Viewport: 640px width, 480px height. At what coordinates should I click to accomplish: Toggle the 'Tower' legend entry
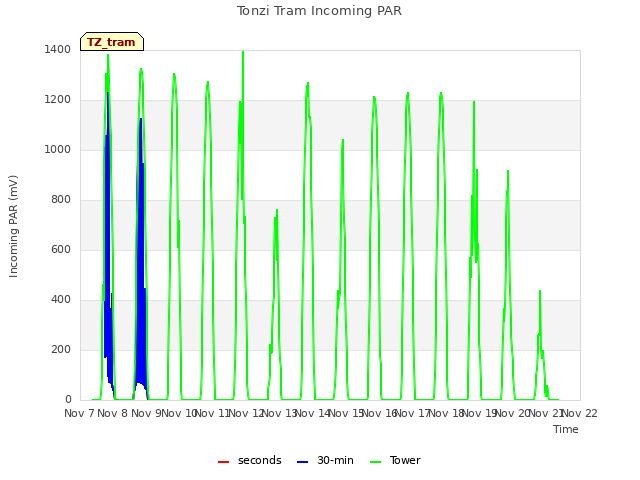pyautogui.click(x=395, y=460)
